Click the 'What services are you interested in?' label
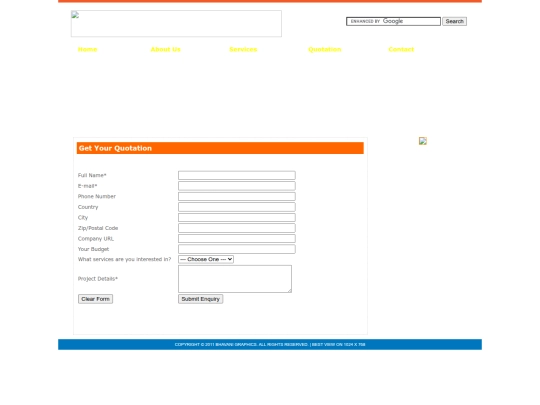This screenshot has height=405, width=540. pyautogui.click(x=124, y=259)
